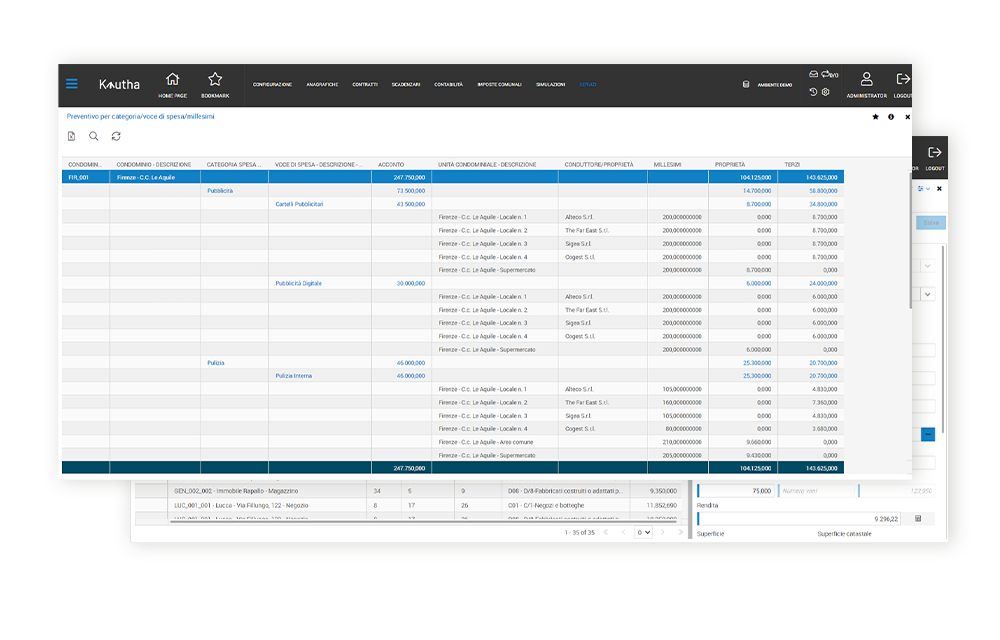
Task: Click the magnifying glass search icon
Action: (94, 136)
